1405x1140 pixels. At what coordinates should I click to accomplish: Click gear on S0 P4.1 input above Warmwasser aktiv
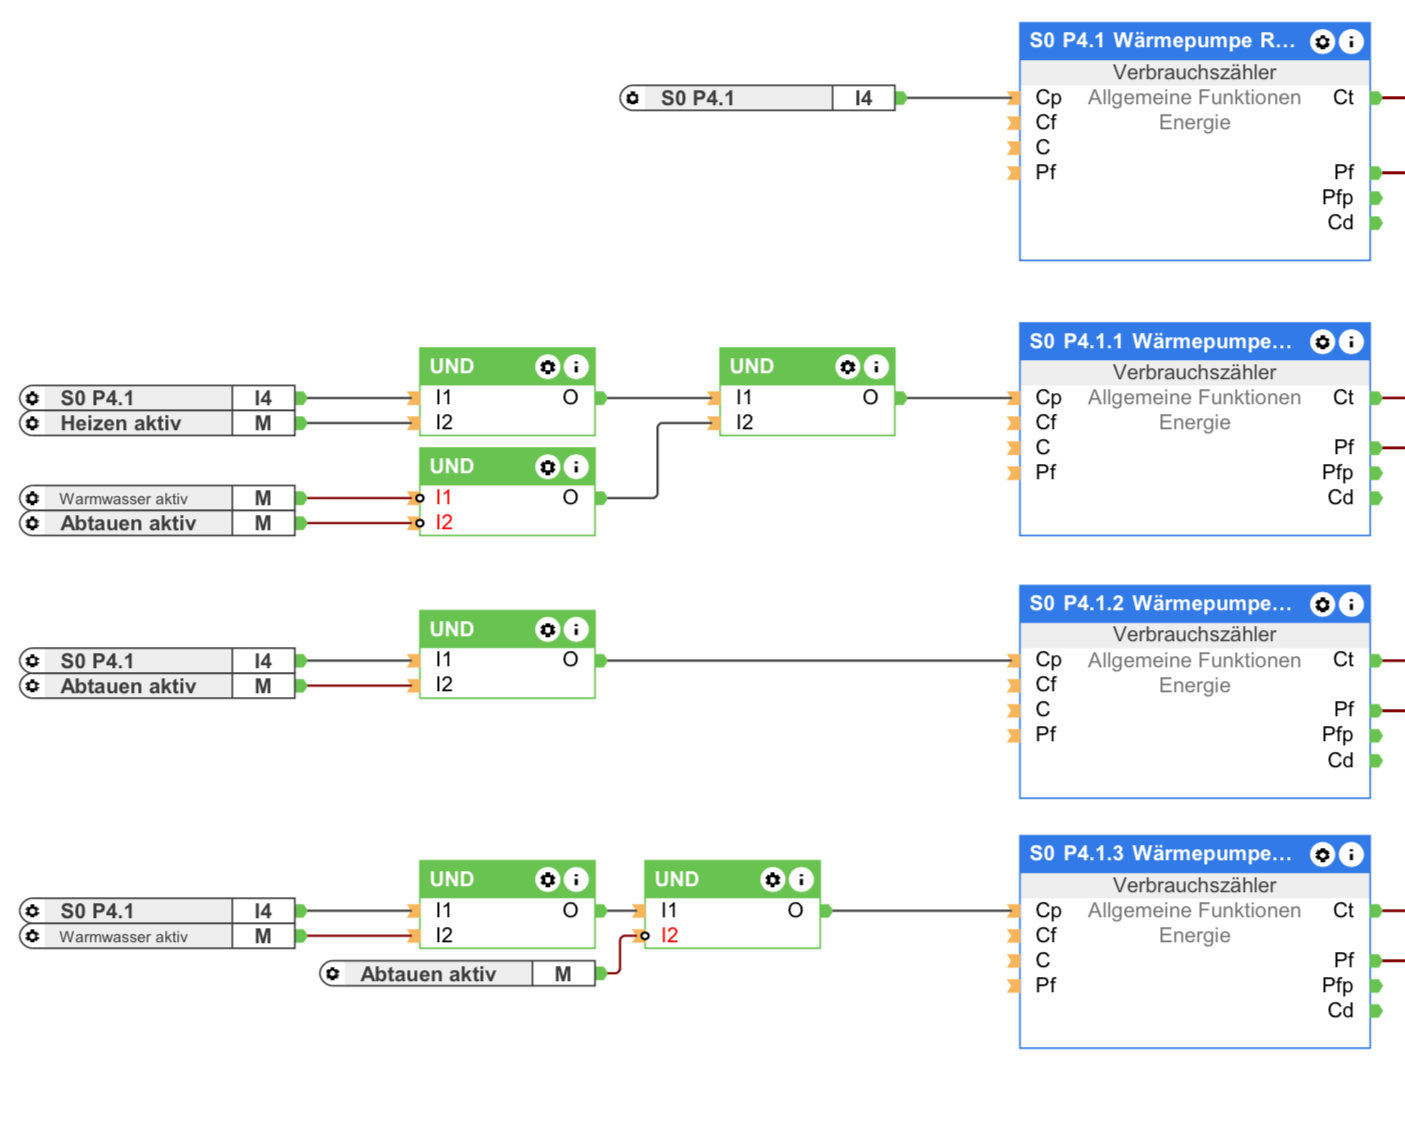coord(33,911)
